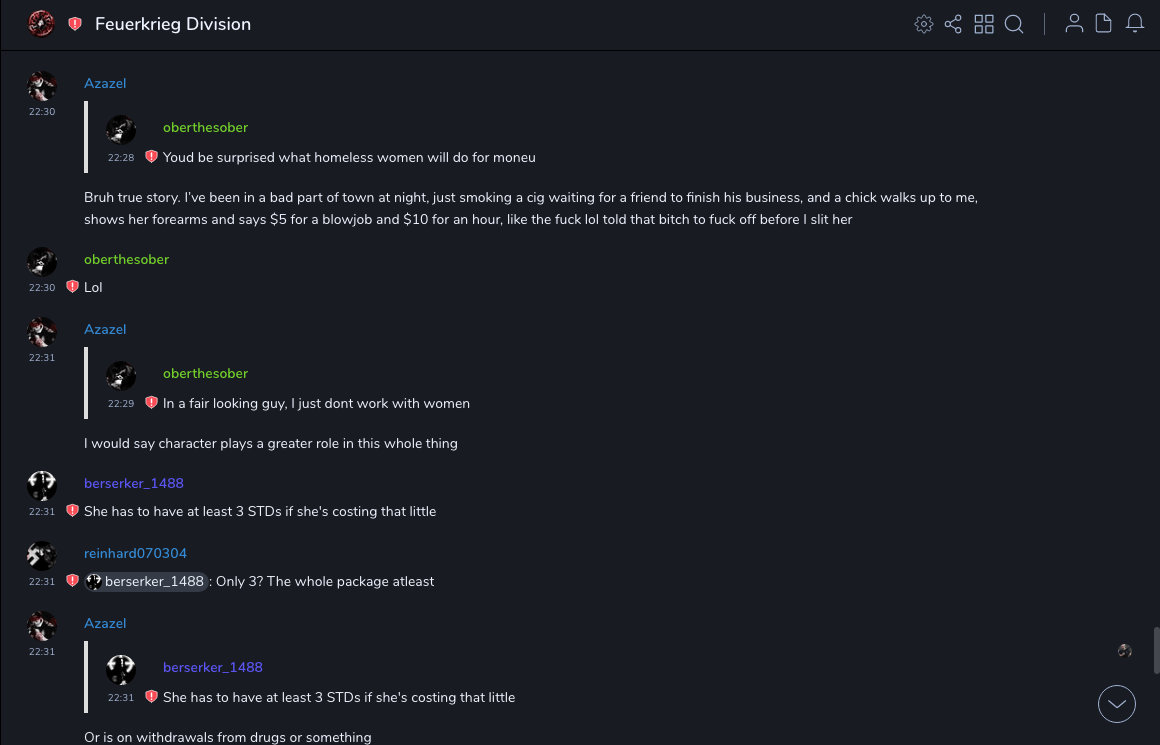The height and width of the screenshot is (745, 1160).
Task: Click the small read-receipt avatar near scrollbar
Action: tap(1125, 651)
